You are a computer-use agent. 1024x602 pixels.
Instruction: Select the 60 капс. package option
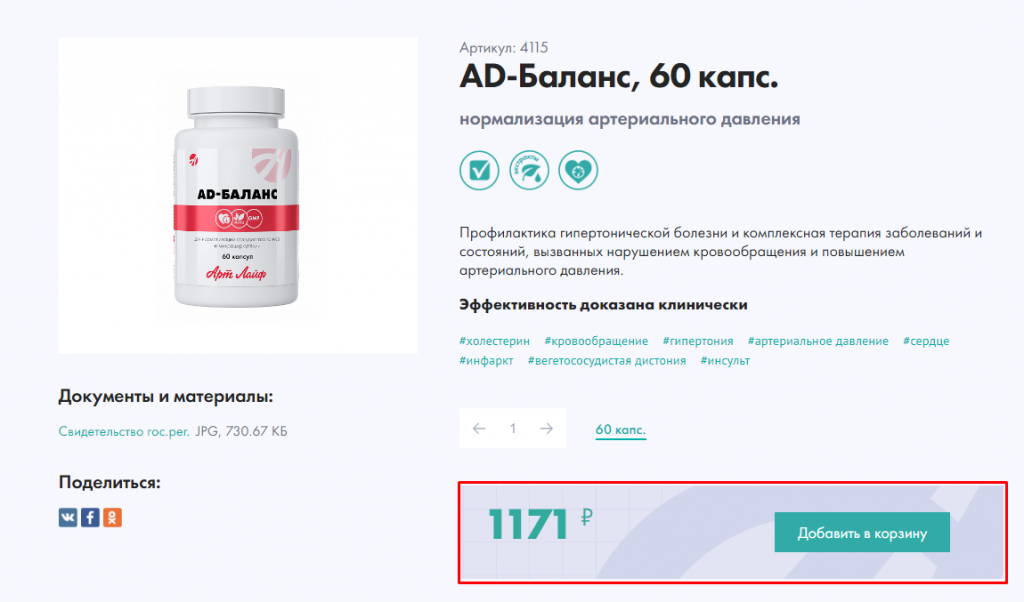pyautogui.click(x=620, y=430)
